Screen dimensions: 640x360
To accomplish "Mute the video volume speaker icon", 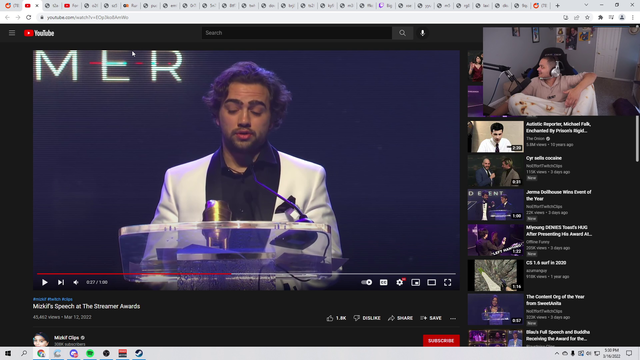I will coord(76,282).
